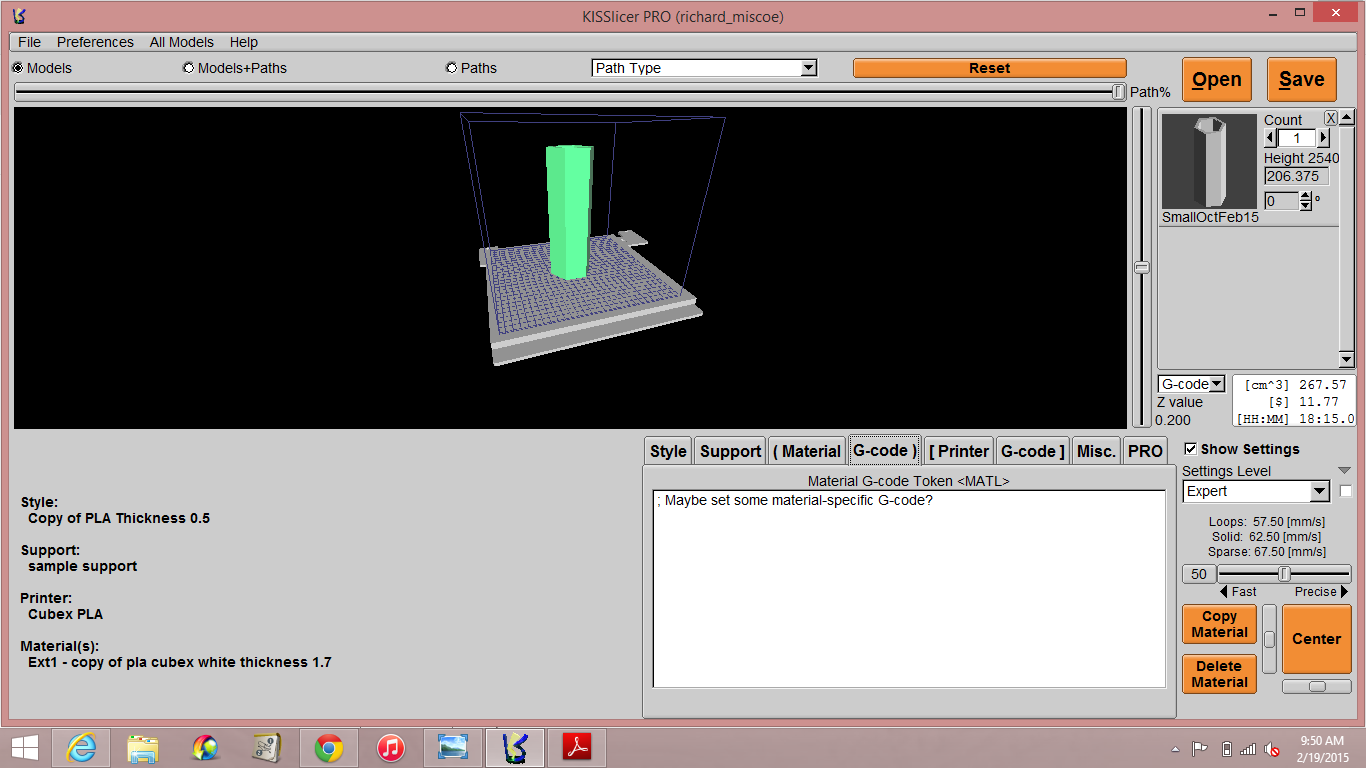Image resolution: width=1366 pixels, height=768 pixels.
Task: Click the KISSlicer taskbar icon
Action: point(515,747)
